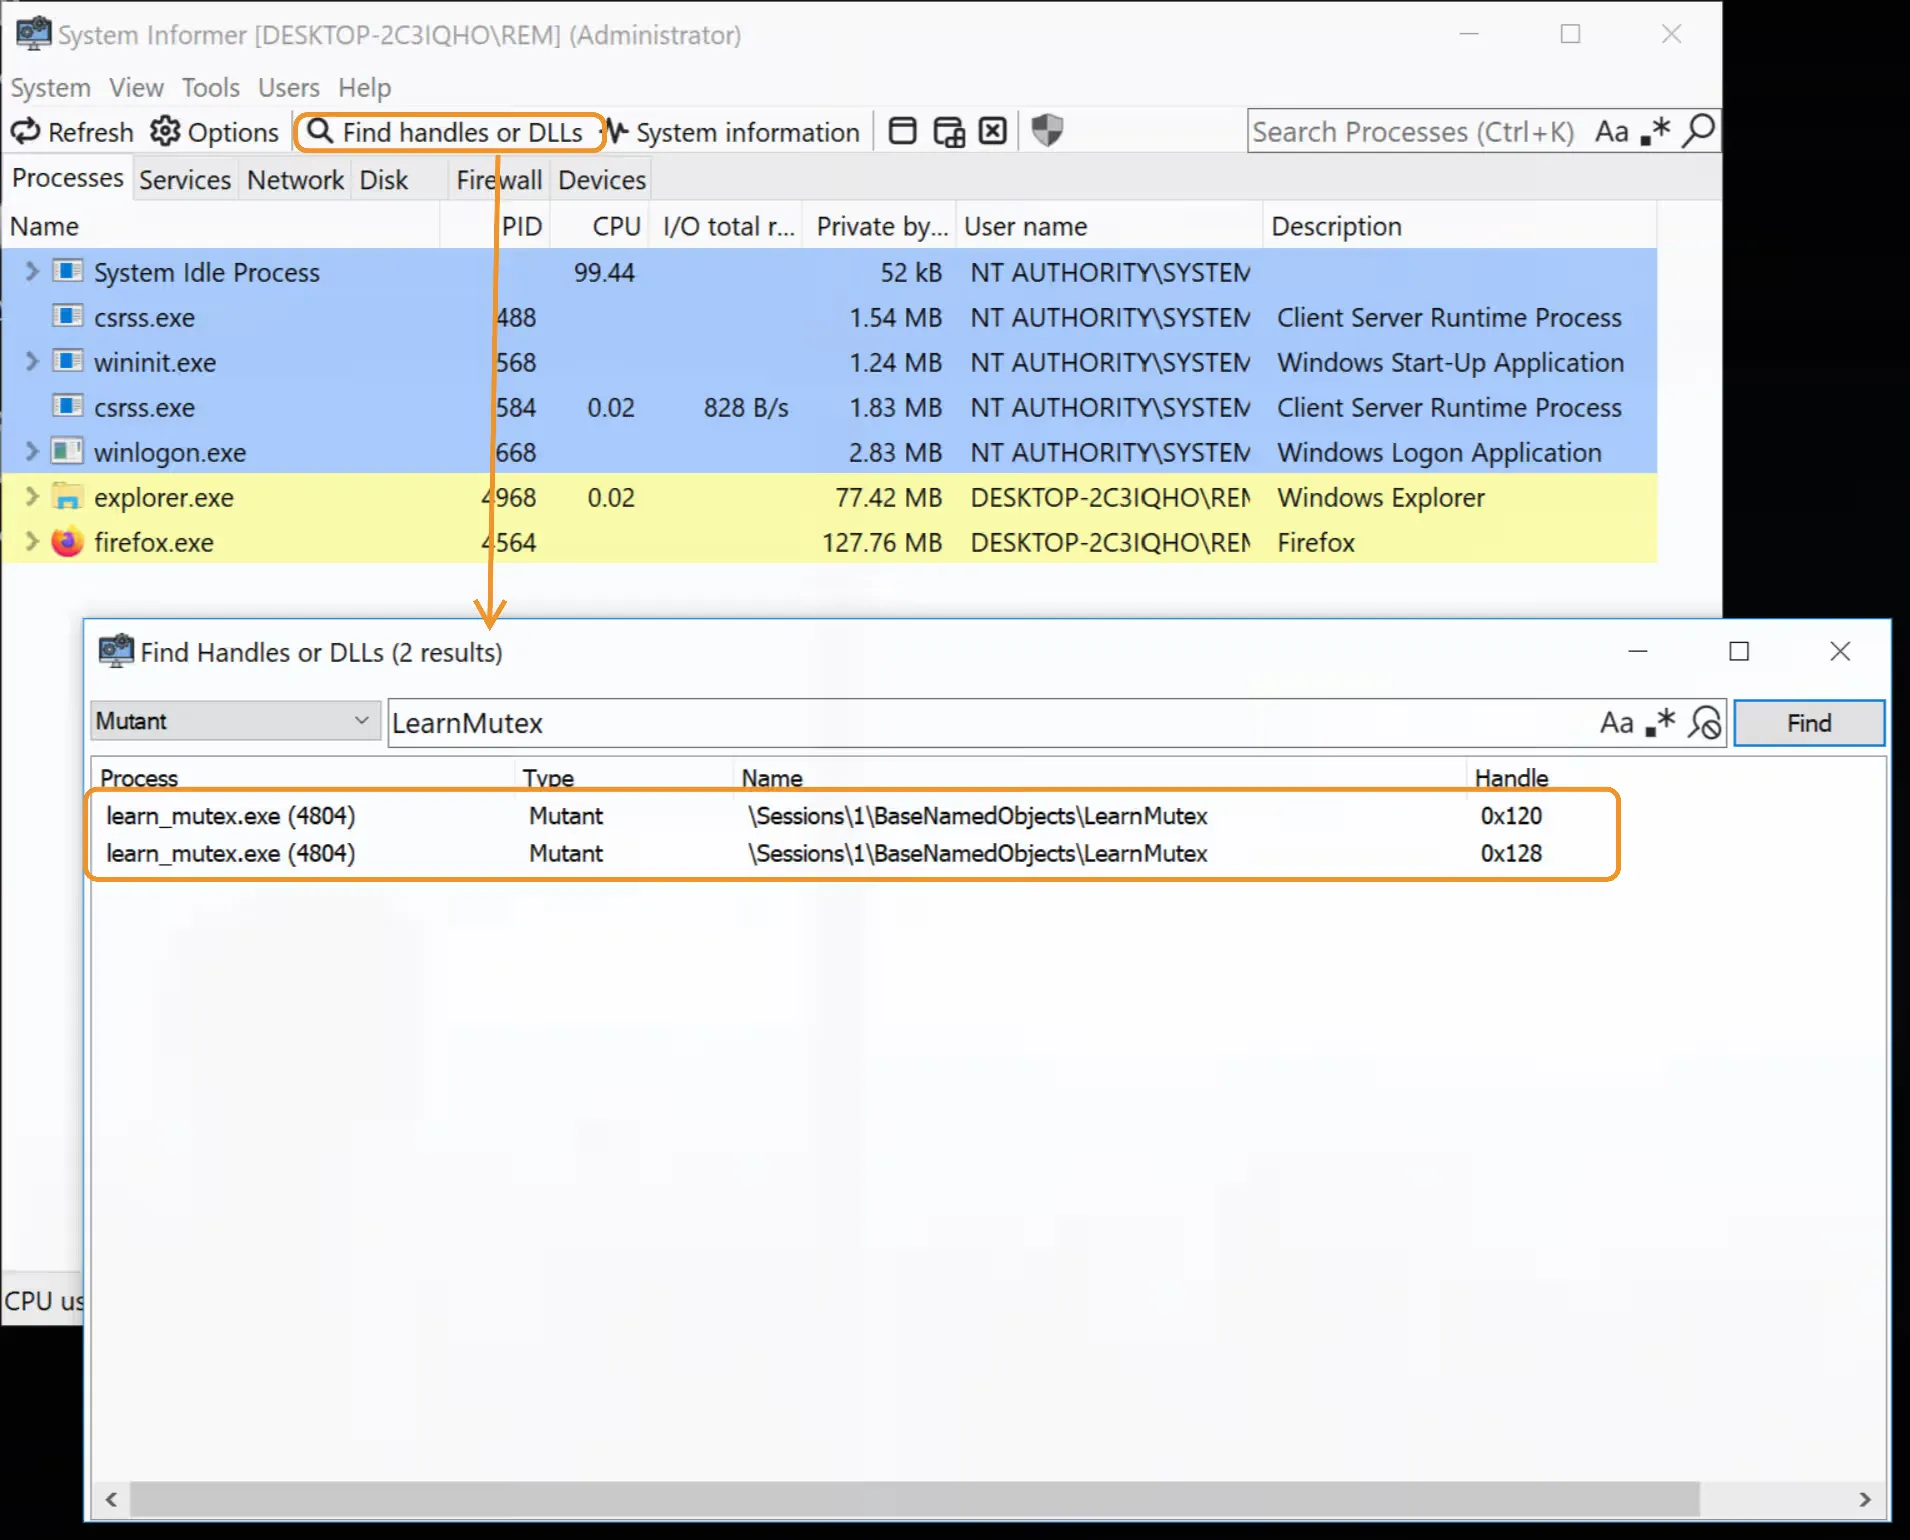Click the first window icon after System information
Viewport: 1910px width, 1540px height.
[x=902, y=131]
